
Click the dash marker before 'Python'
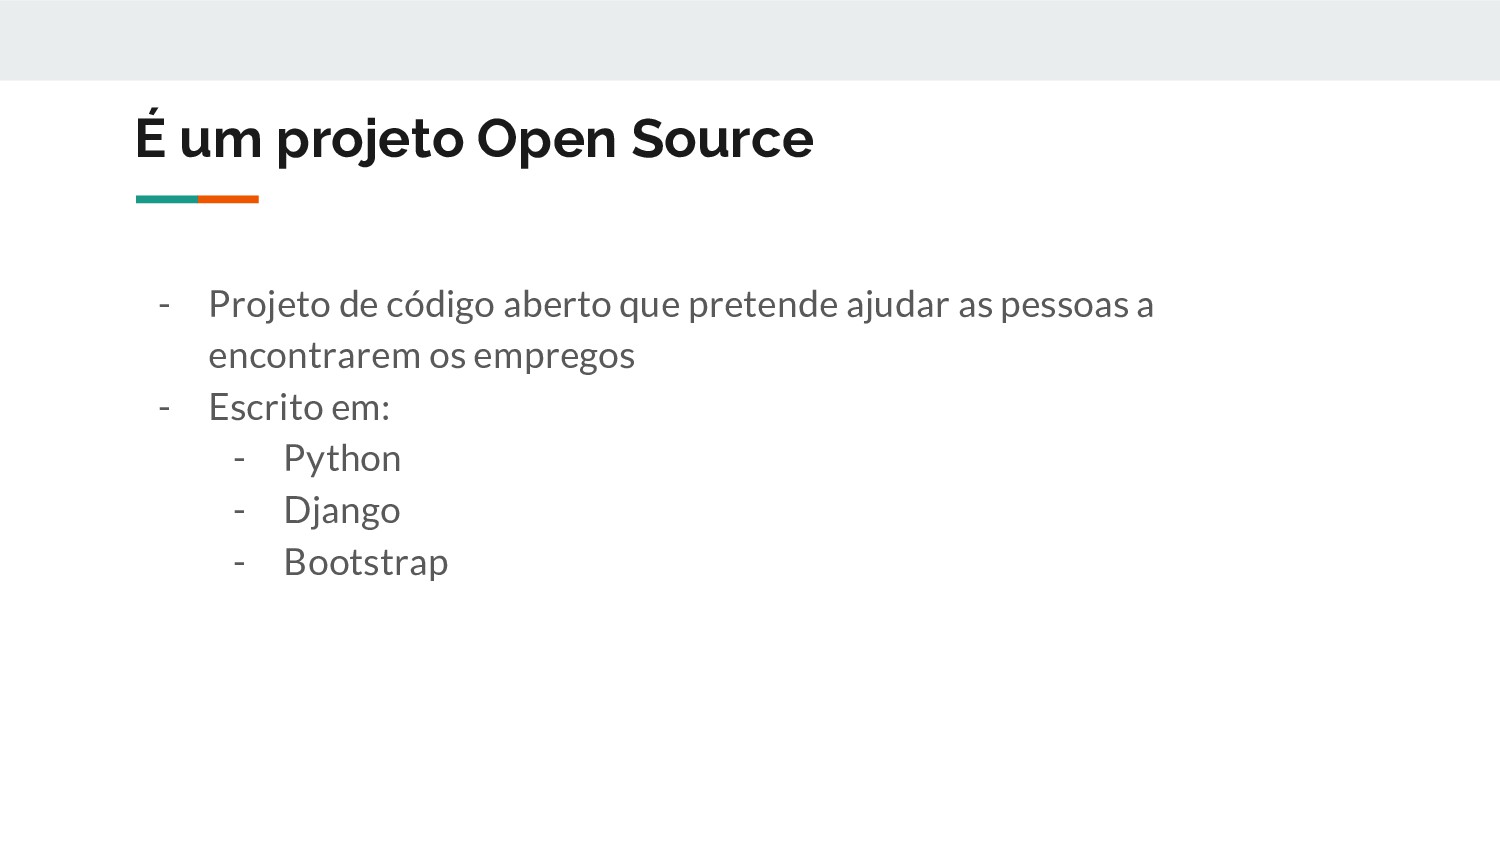tap(239, 460)
